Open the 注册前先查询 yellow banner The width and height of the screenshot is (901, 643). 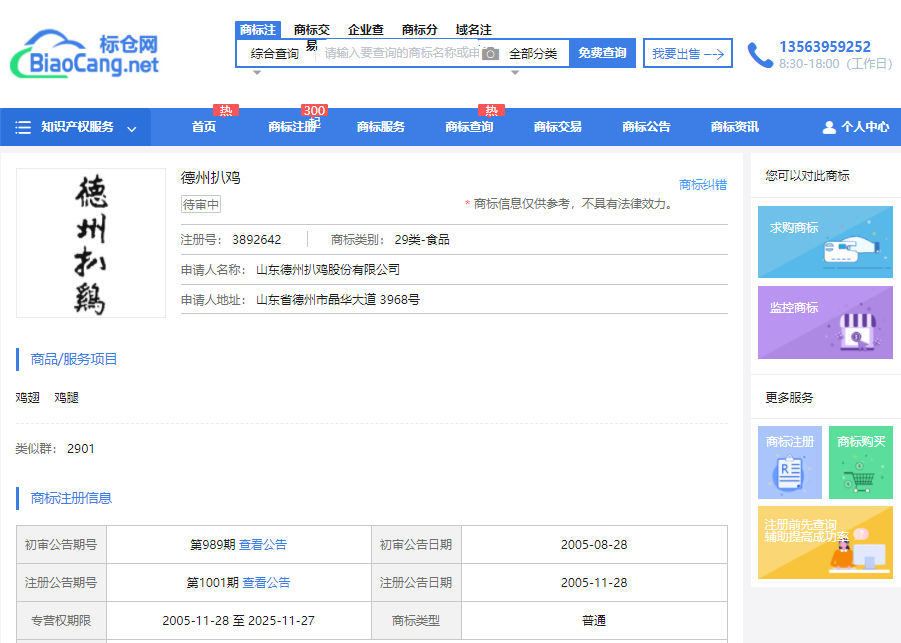[825, 542]
